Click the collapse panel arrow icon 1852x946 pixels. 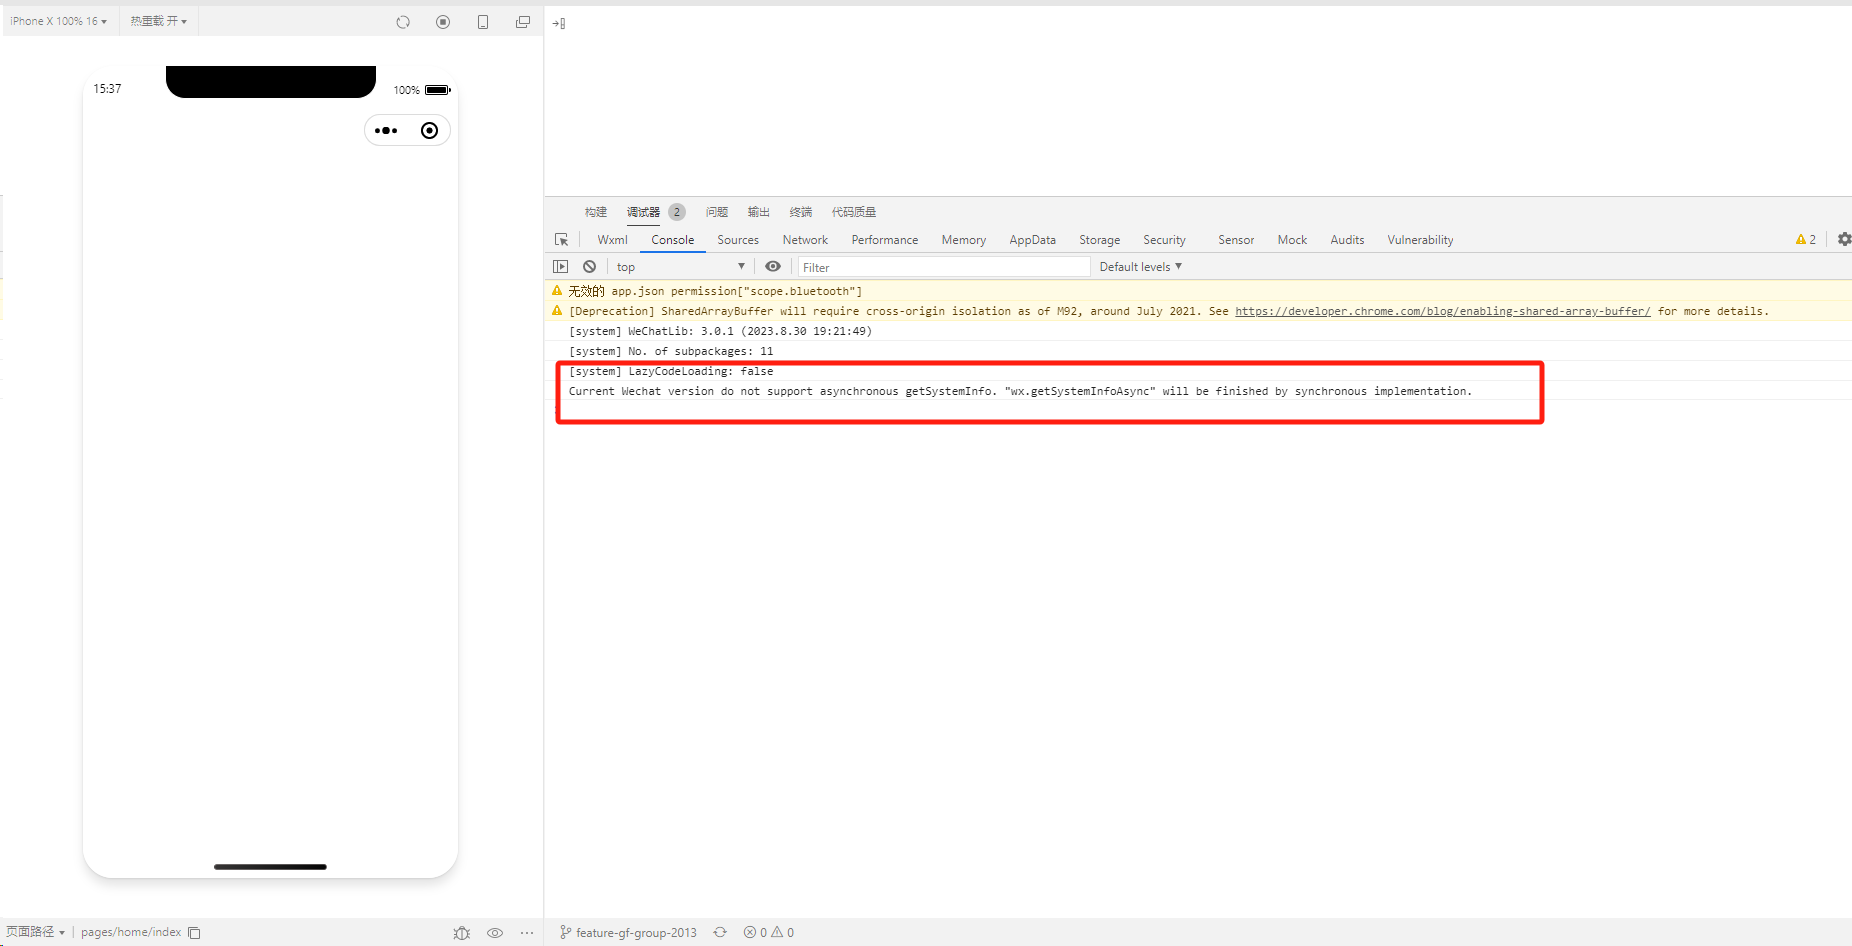pyautogui.click(x=559, y=23)
